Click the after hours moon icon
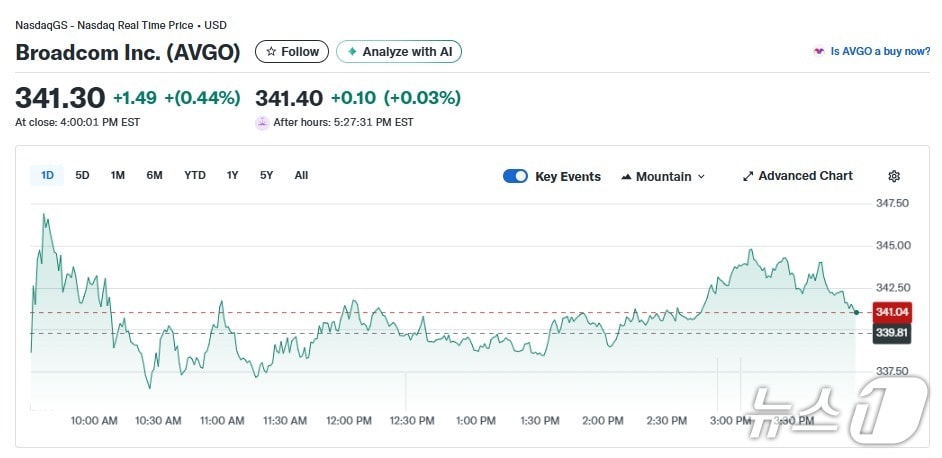The image size is (942, 458). tap(262, 123)
